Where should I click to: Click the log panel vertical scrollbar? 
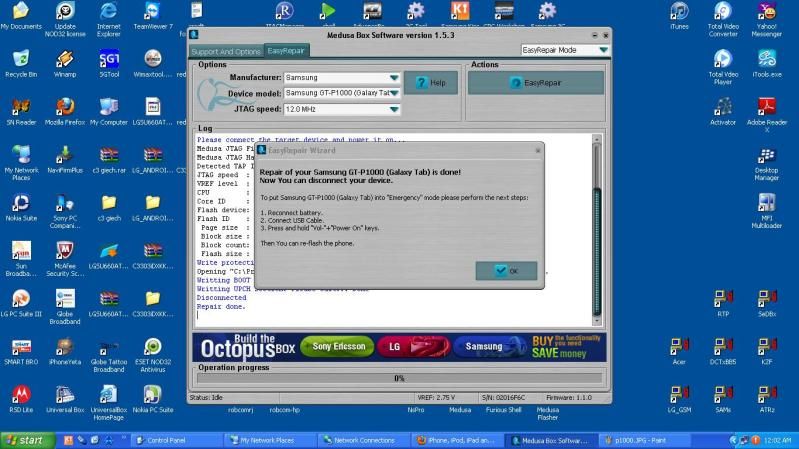pyautogui.click(x=597, y=229)
